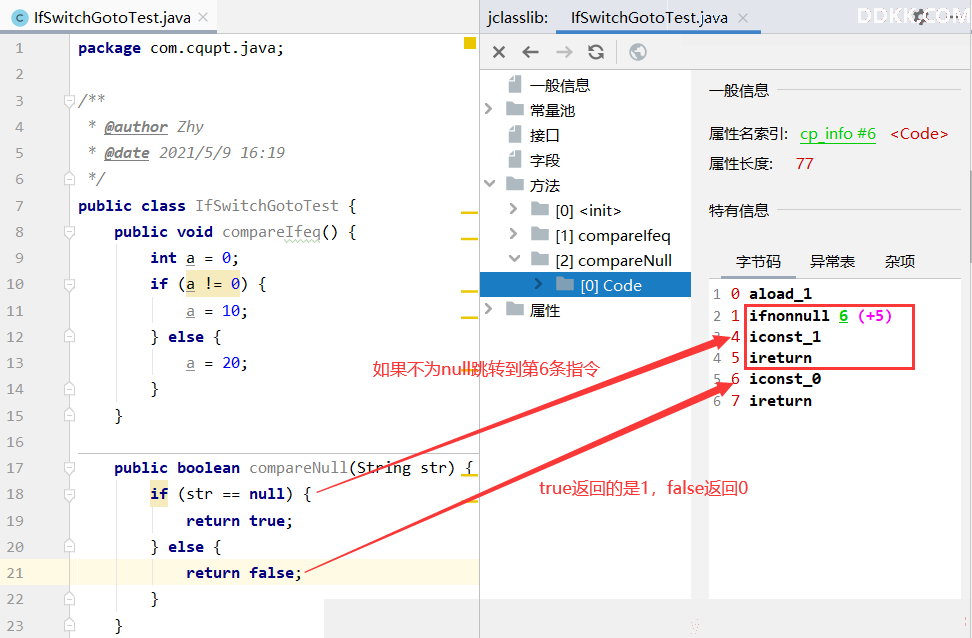This screenshot has height=638, width=972.
Task: Expand the 常量池 node chevron
Action: 488,109
